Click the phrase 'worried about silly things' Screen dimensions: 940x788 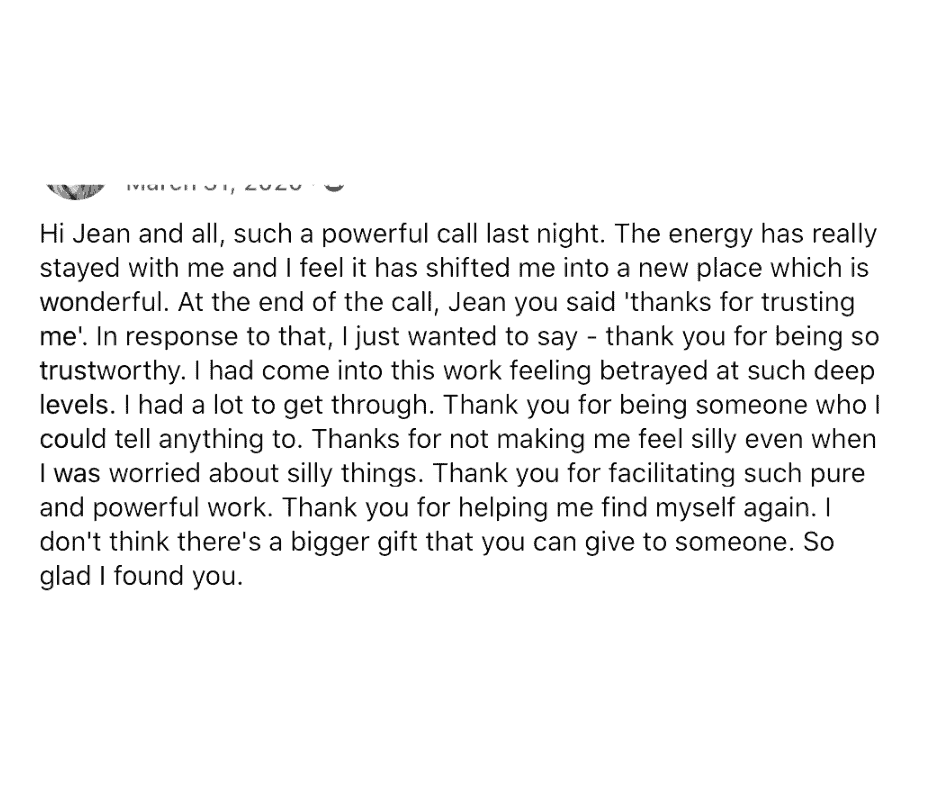(x=263, y=473)
